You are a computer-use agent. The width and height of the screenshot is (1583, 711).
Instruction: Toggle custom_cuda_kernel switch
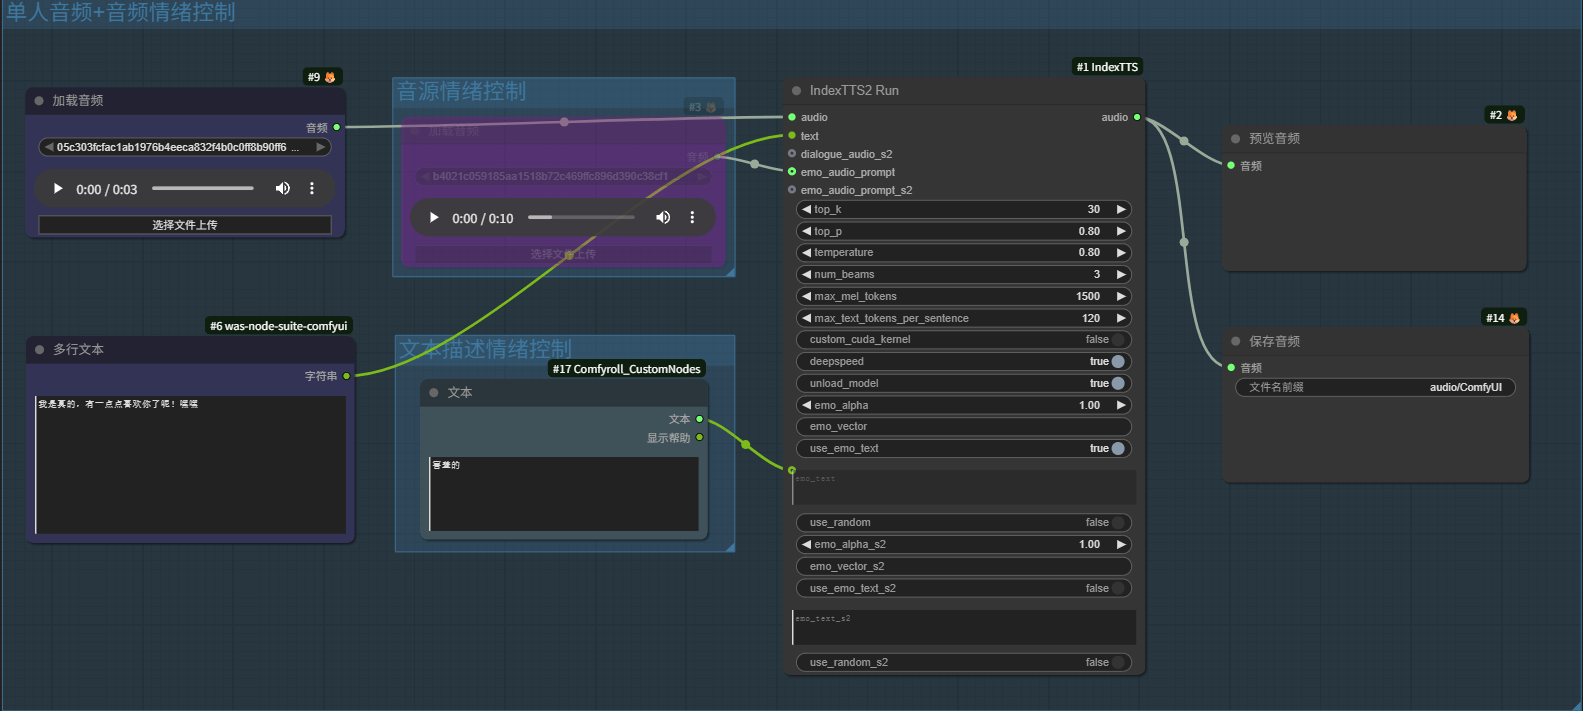1118,340
